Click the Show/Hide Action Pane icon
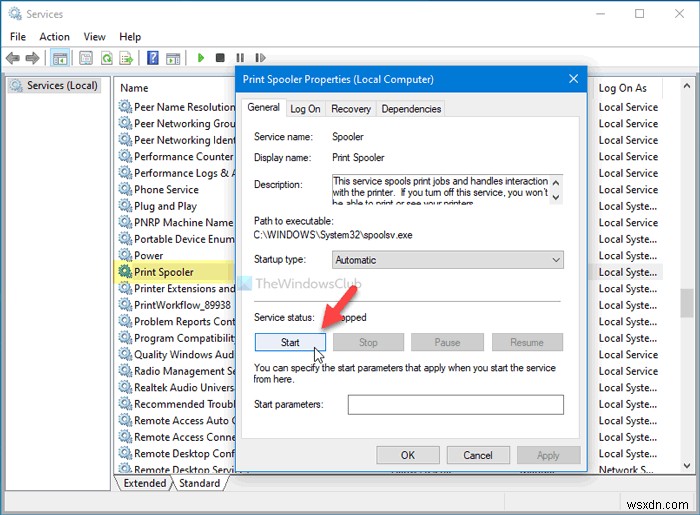Viewport: 700px width, 515px height. coord(173,58)
